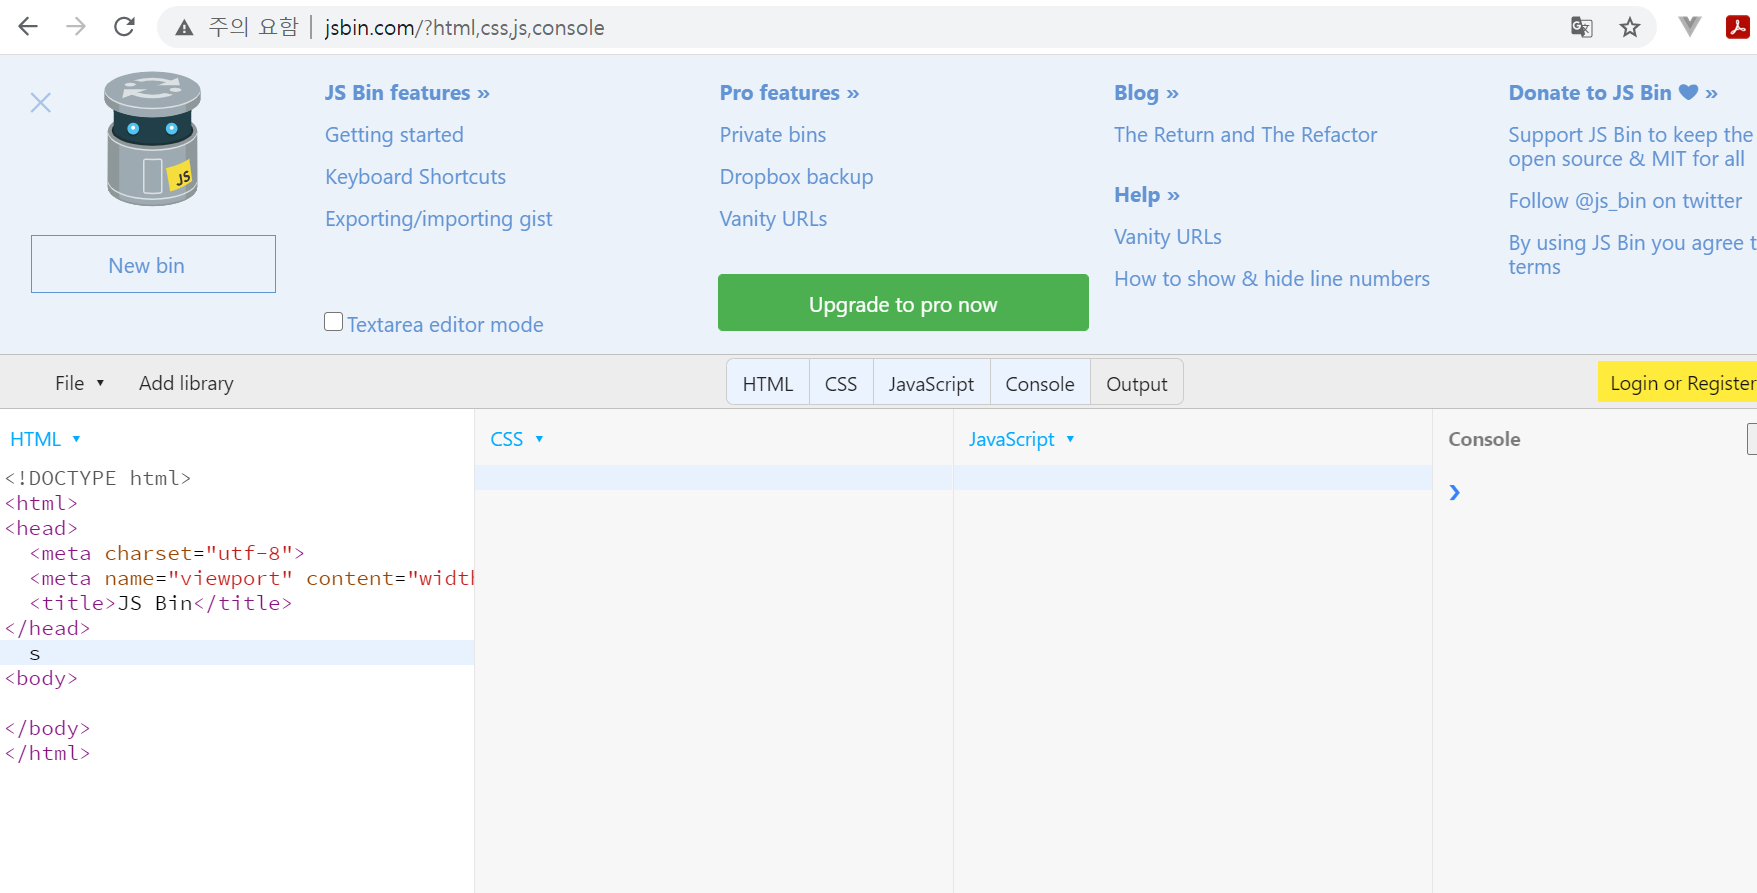The height and width of the screenshot is (893, 1757).
Task: Click the Console panel heading
Action: [x=1484, y=439]
